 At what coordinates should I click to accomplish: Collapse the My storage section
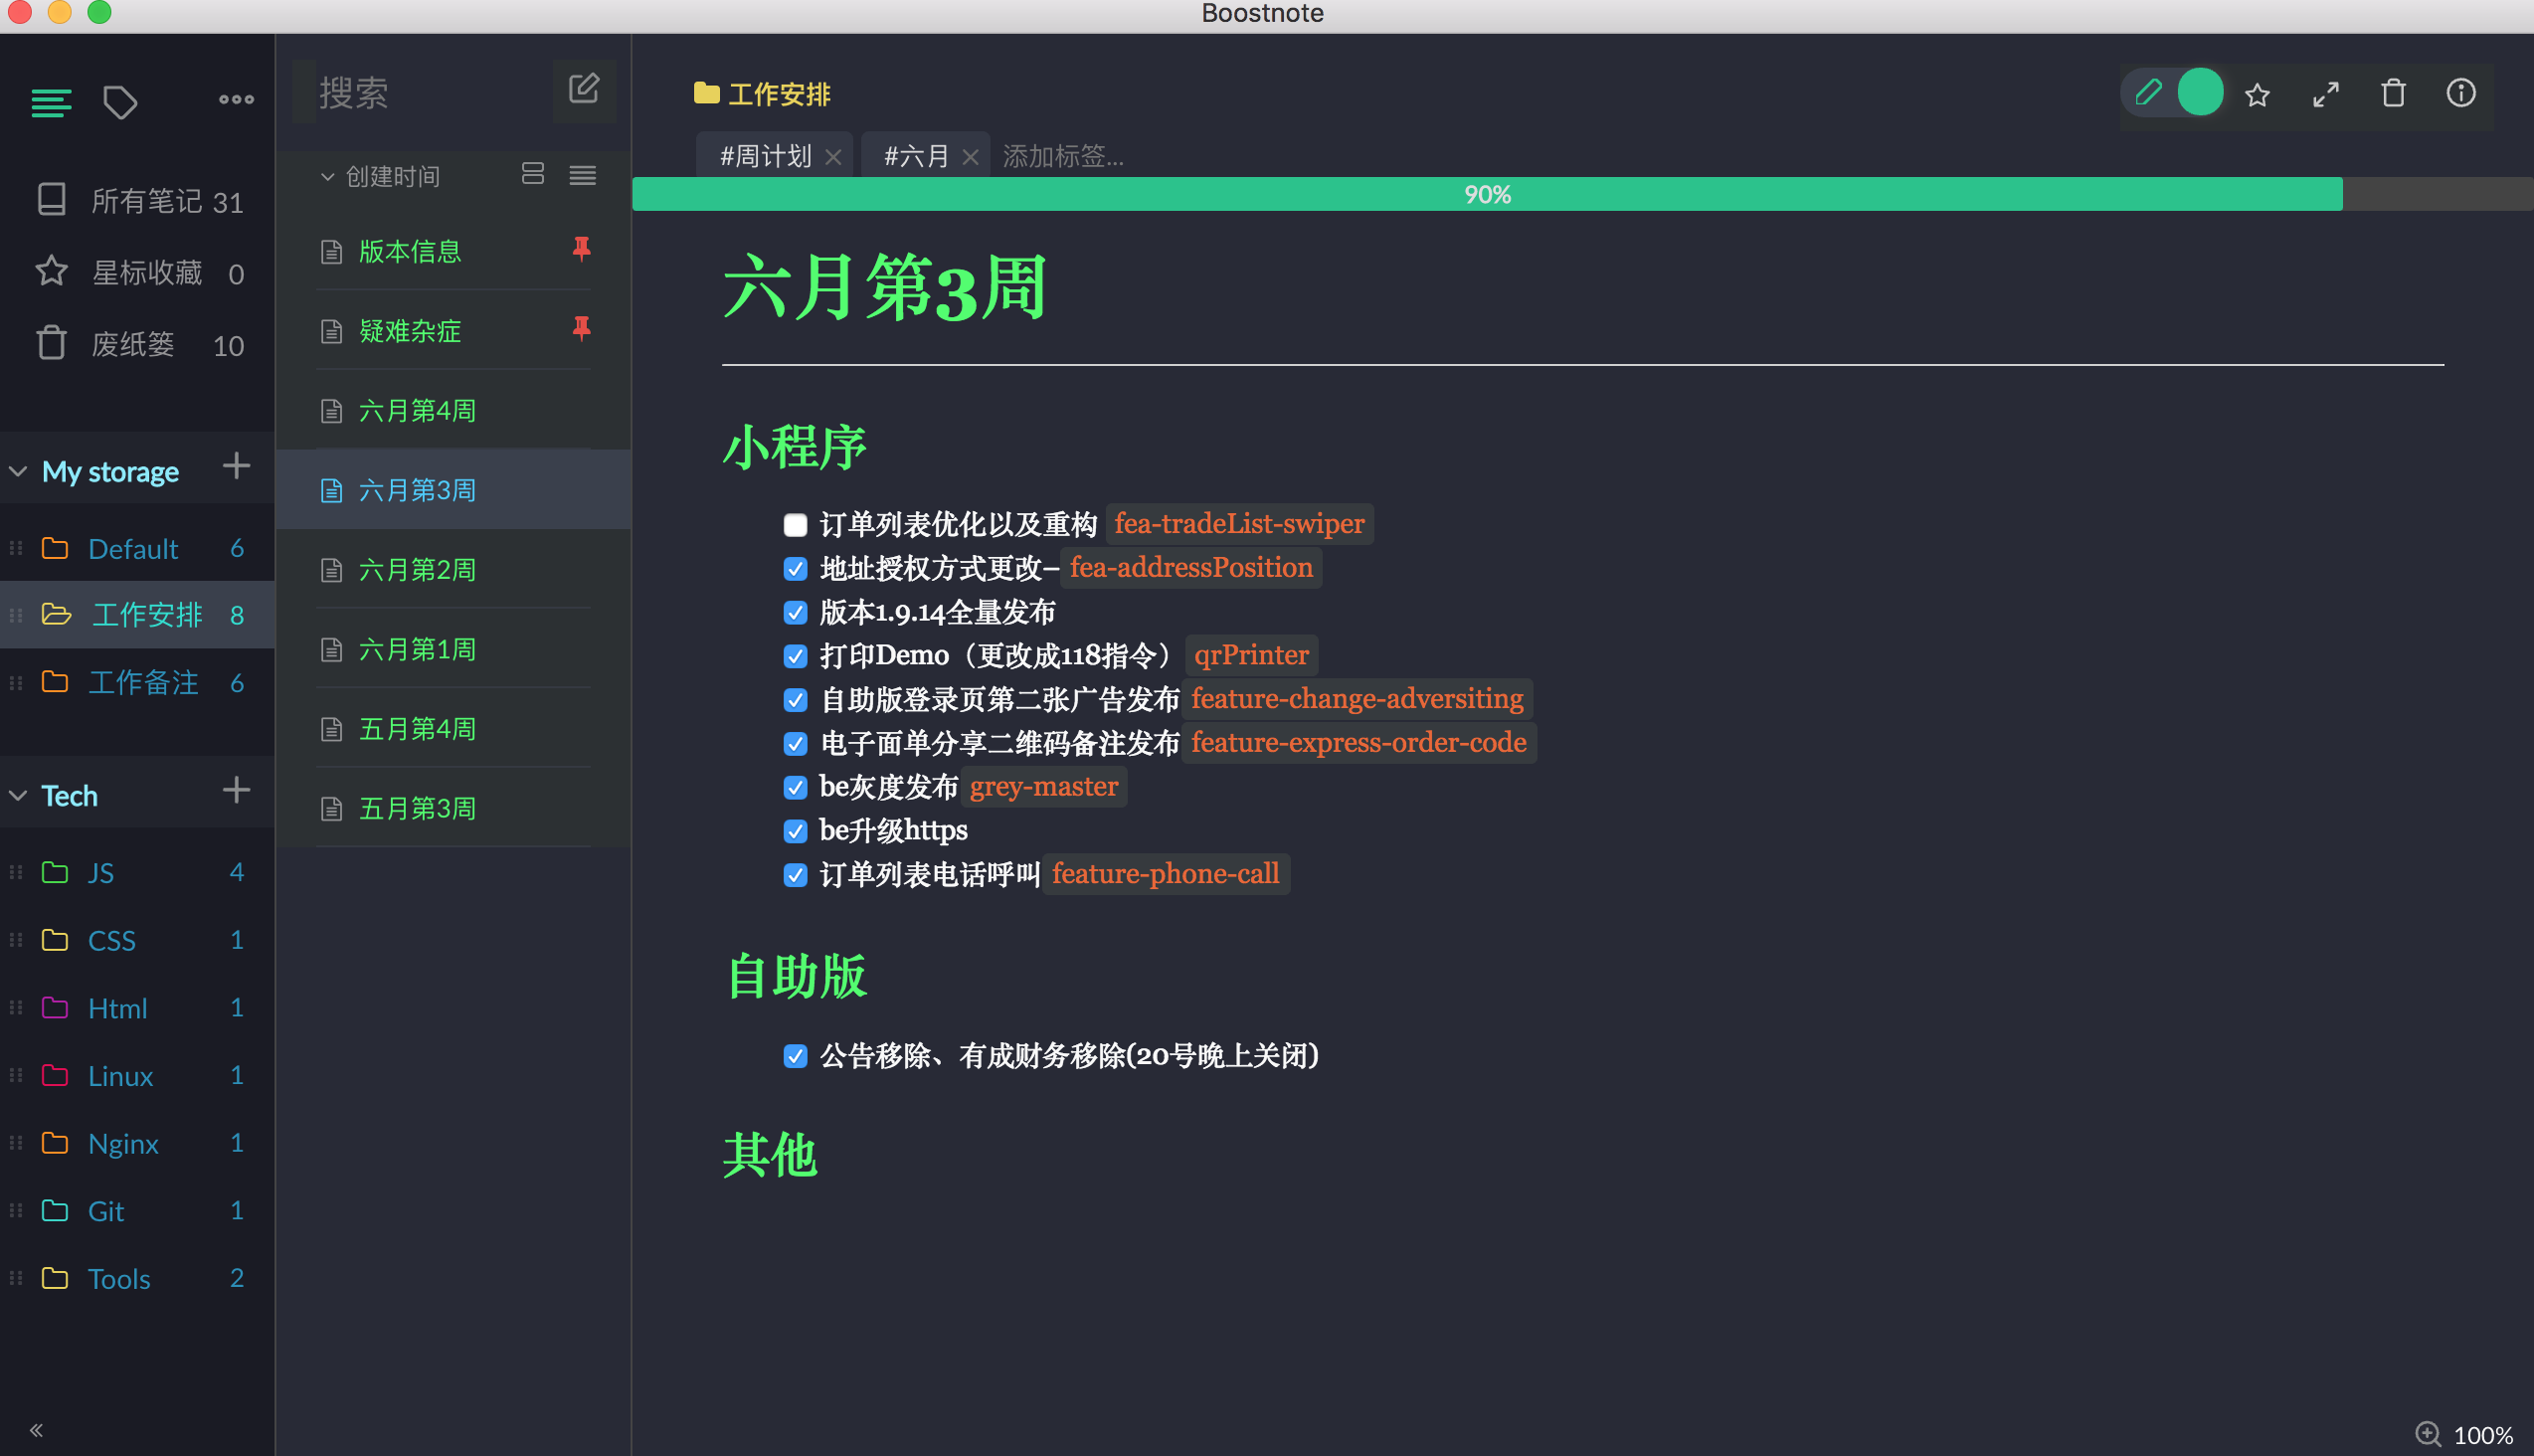17,470
